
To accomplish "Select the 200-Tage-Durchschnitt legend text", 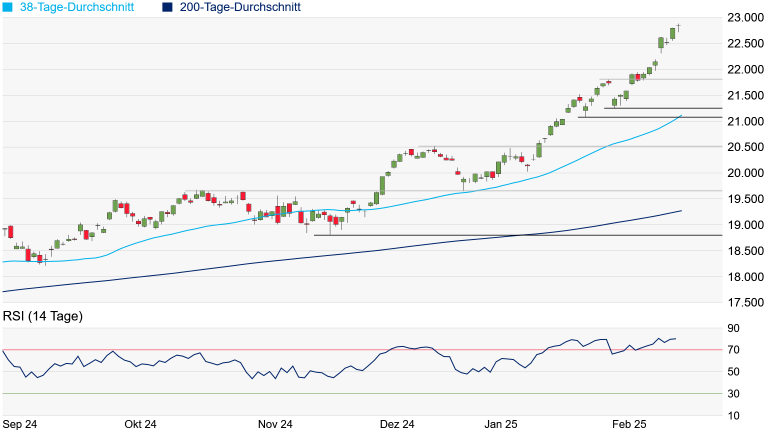I will click(240, 7).
